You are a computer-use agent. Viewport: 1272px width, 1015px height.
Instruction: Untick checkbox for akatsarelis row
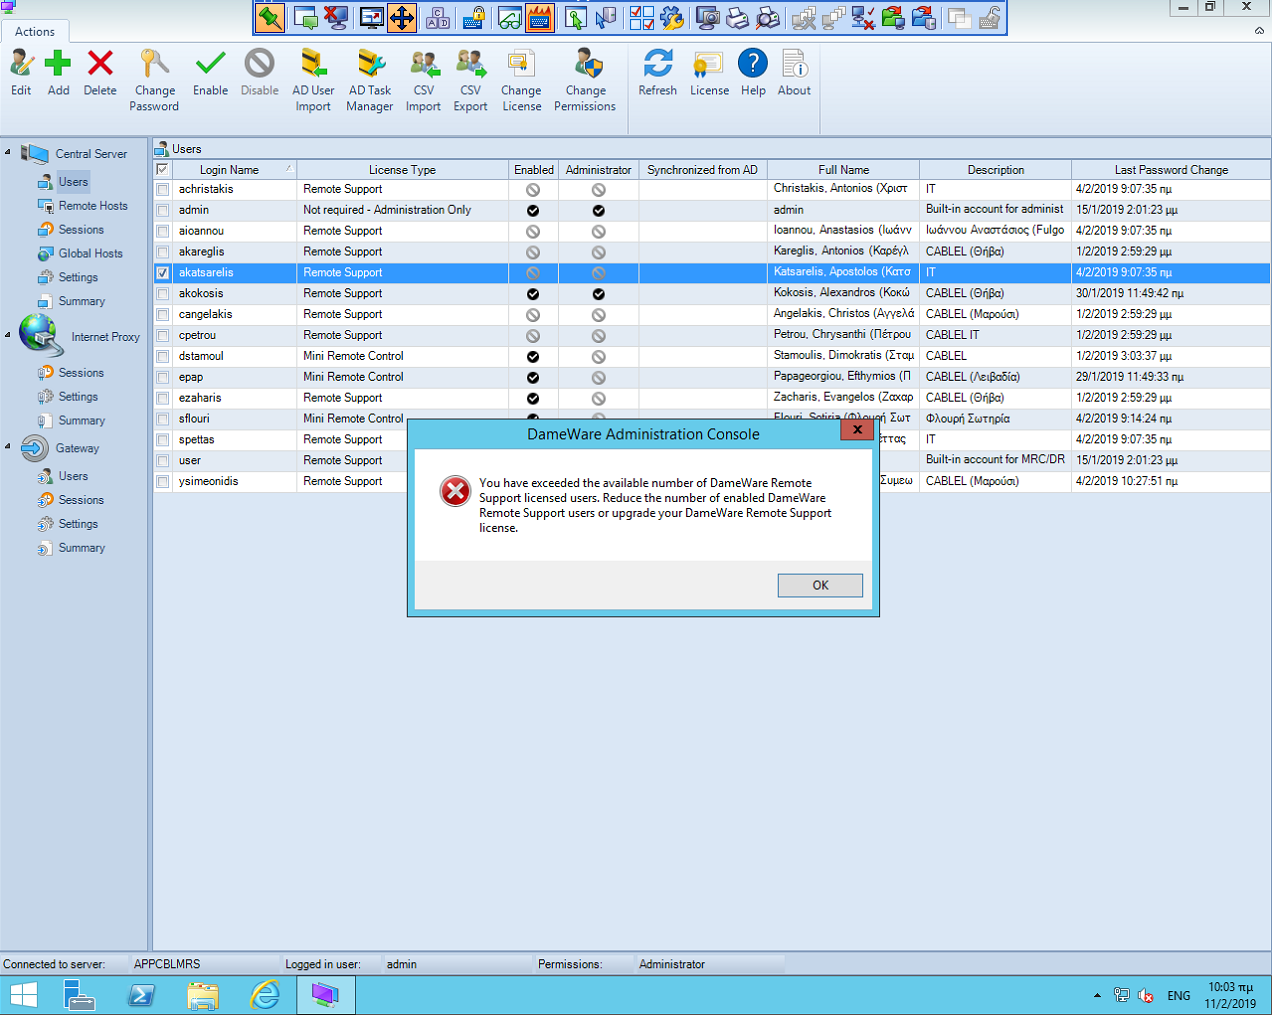(x=162, y=272)
